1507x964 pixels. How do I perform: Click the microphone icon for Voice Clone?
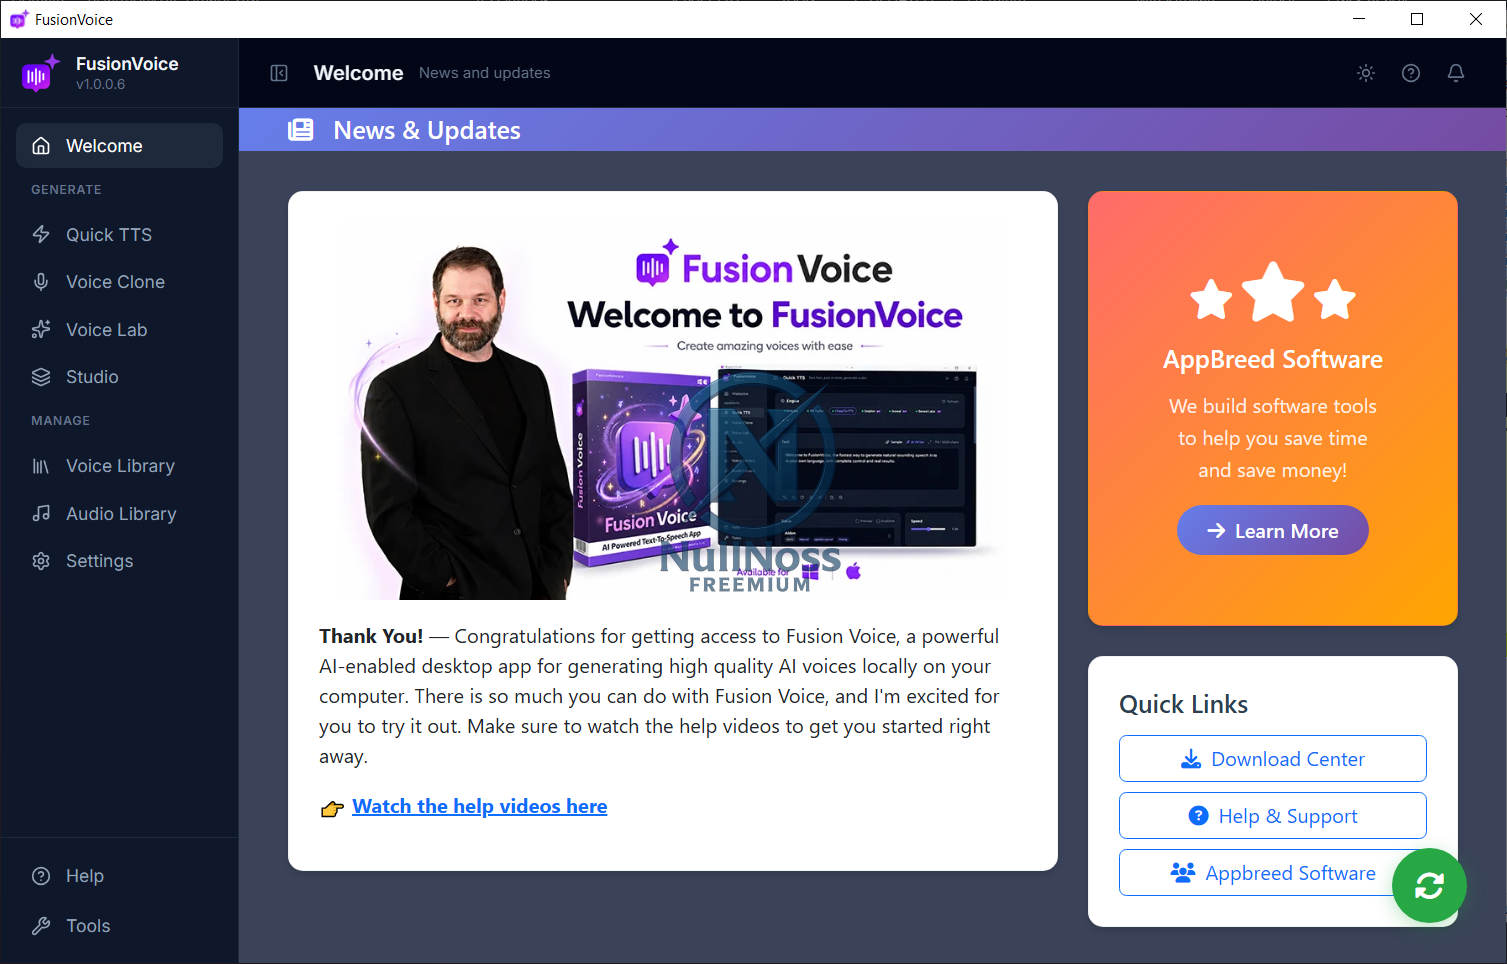[x=41, y=282]
